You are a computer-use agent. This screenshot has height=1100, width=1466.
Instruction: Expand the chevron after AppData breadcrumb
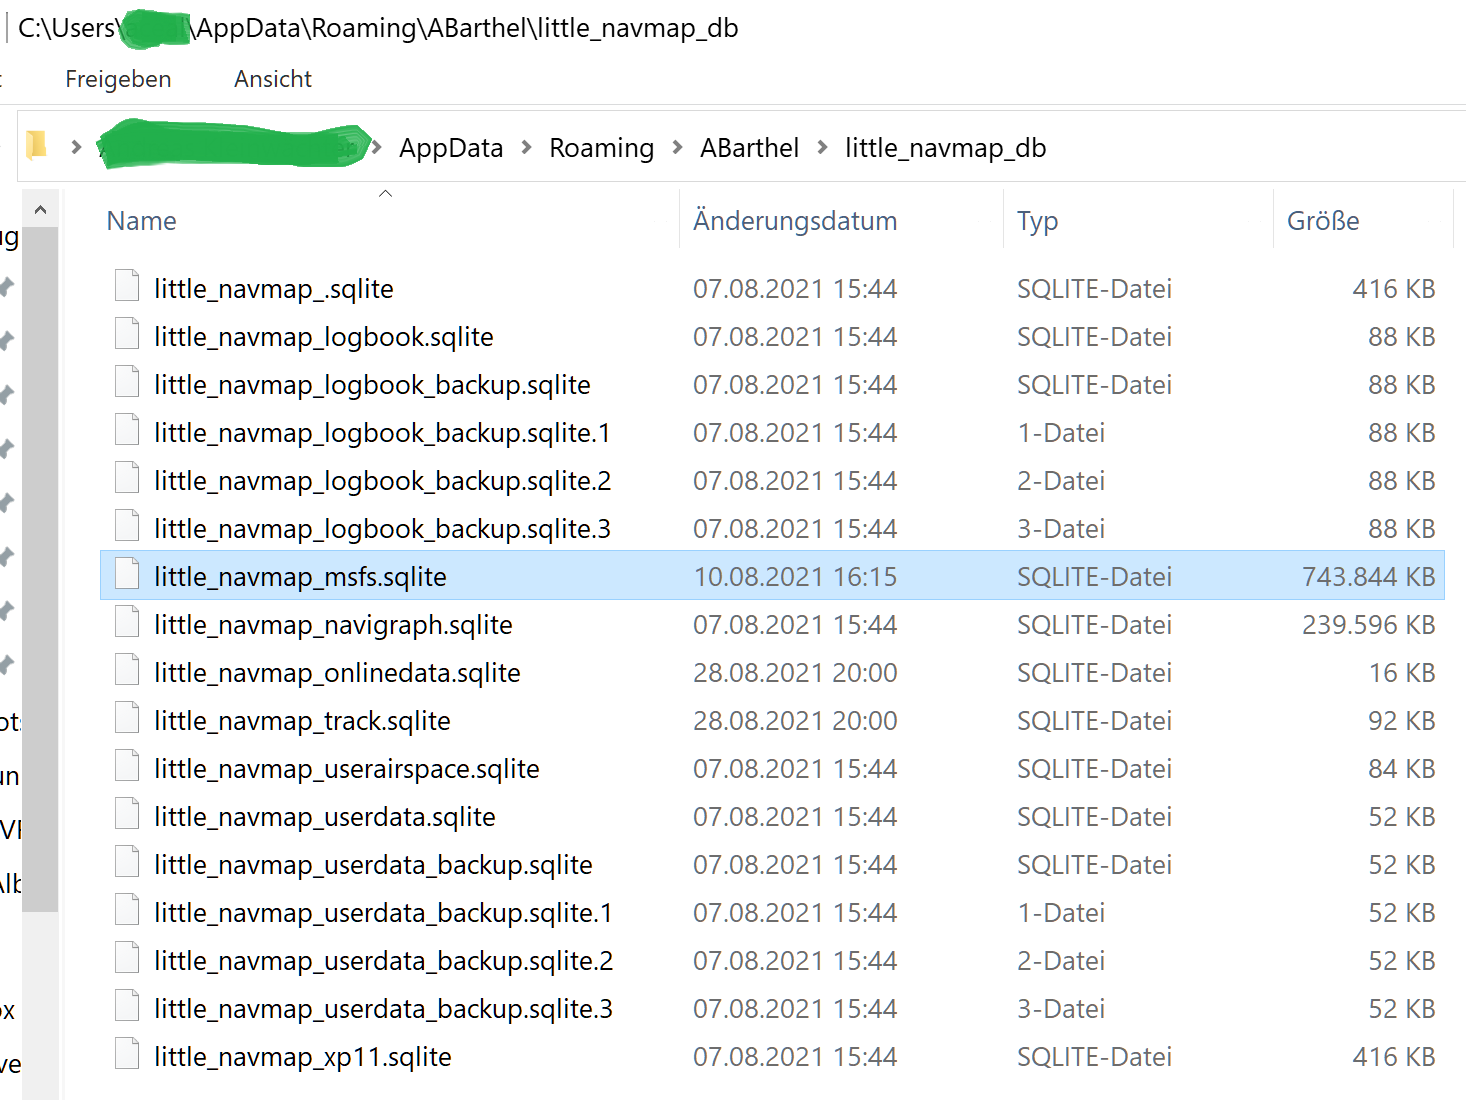[527, 148]
